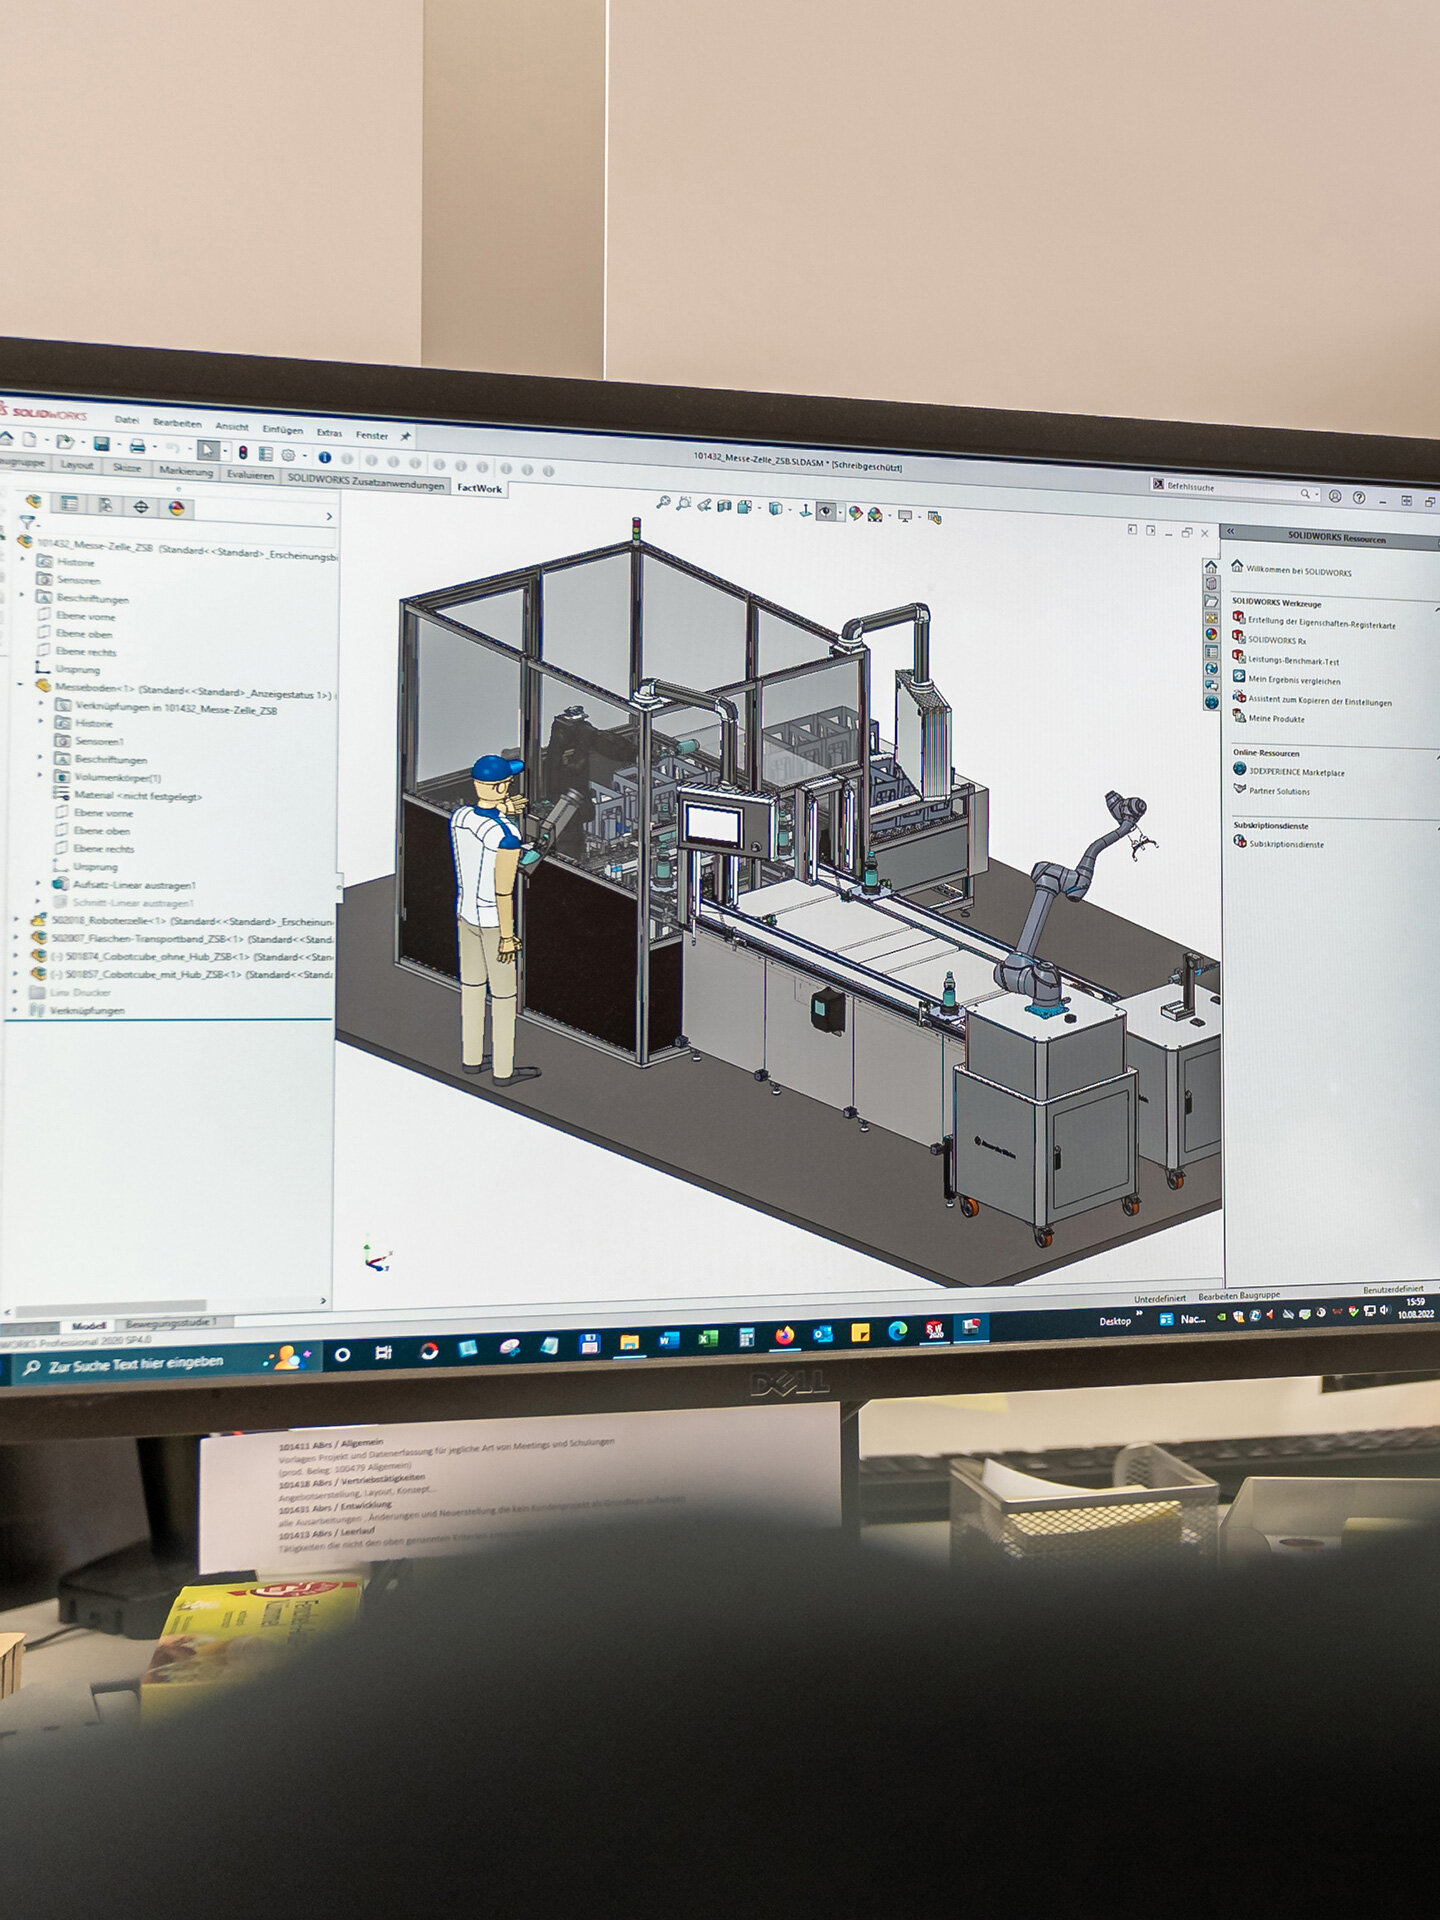Open Firefox from the Windows taskbar
This screenshot has width=1440, height=1920.
[x=784, y=1335]
